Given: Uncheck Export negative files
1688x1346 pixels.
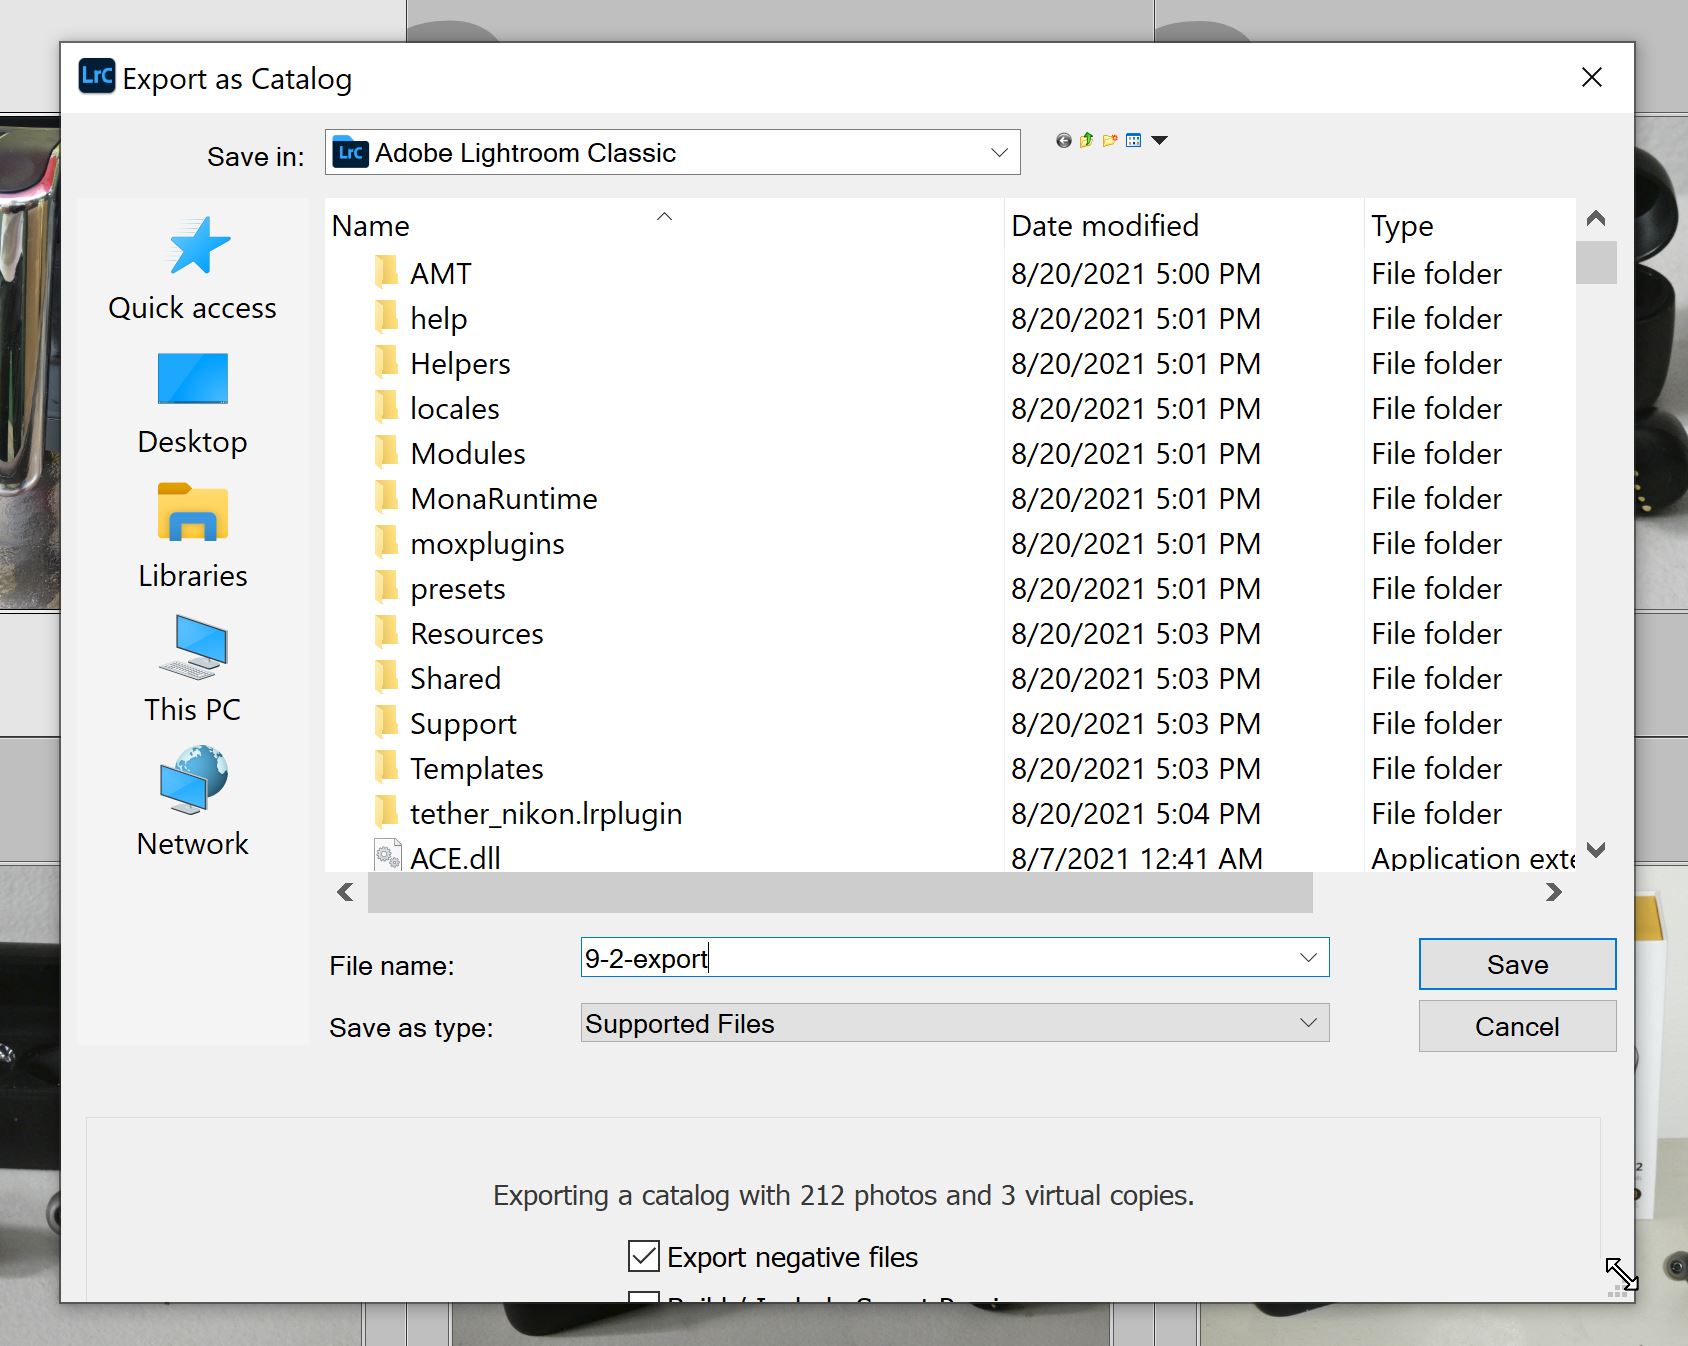Looking at the screenshot, I should 643,1256.
